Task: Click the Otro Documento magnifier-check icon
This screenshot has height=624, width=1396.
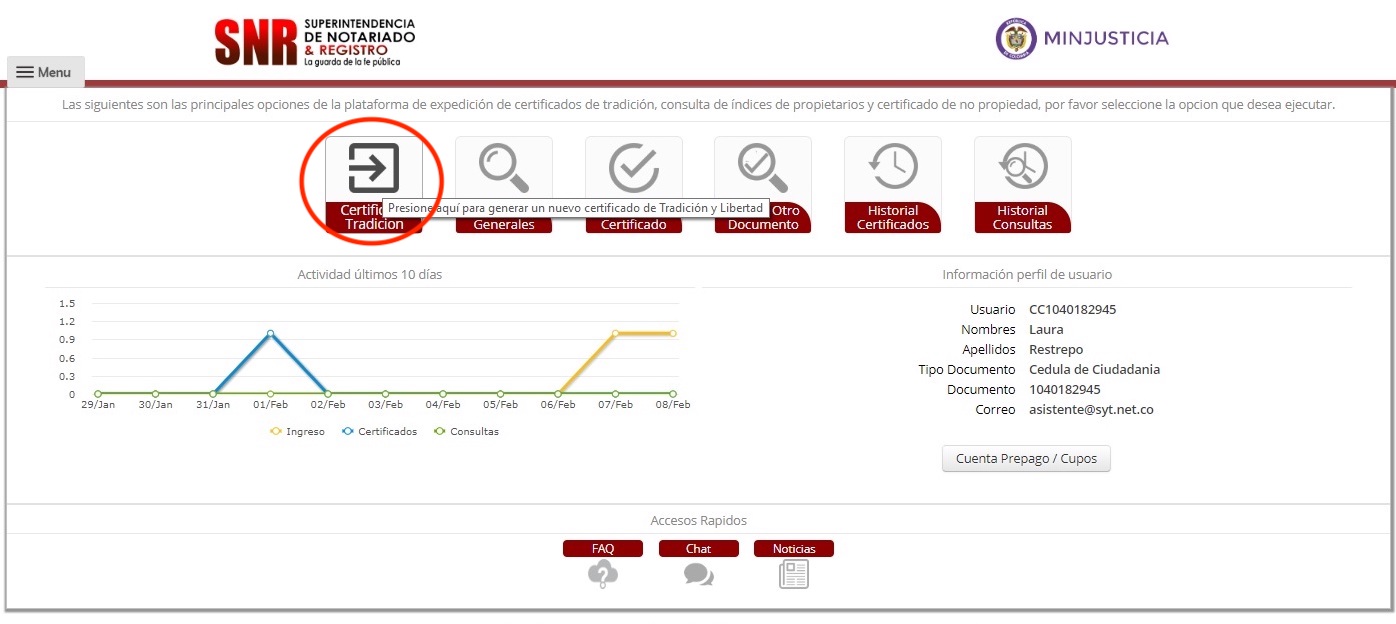Action: point(763,168)
